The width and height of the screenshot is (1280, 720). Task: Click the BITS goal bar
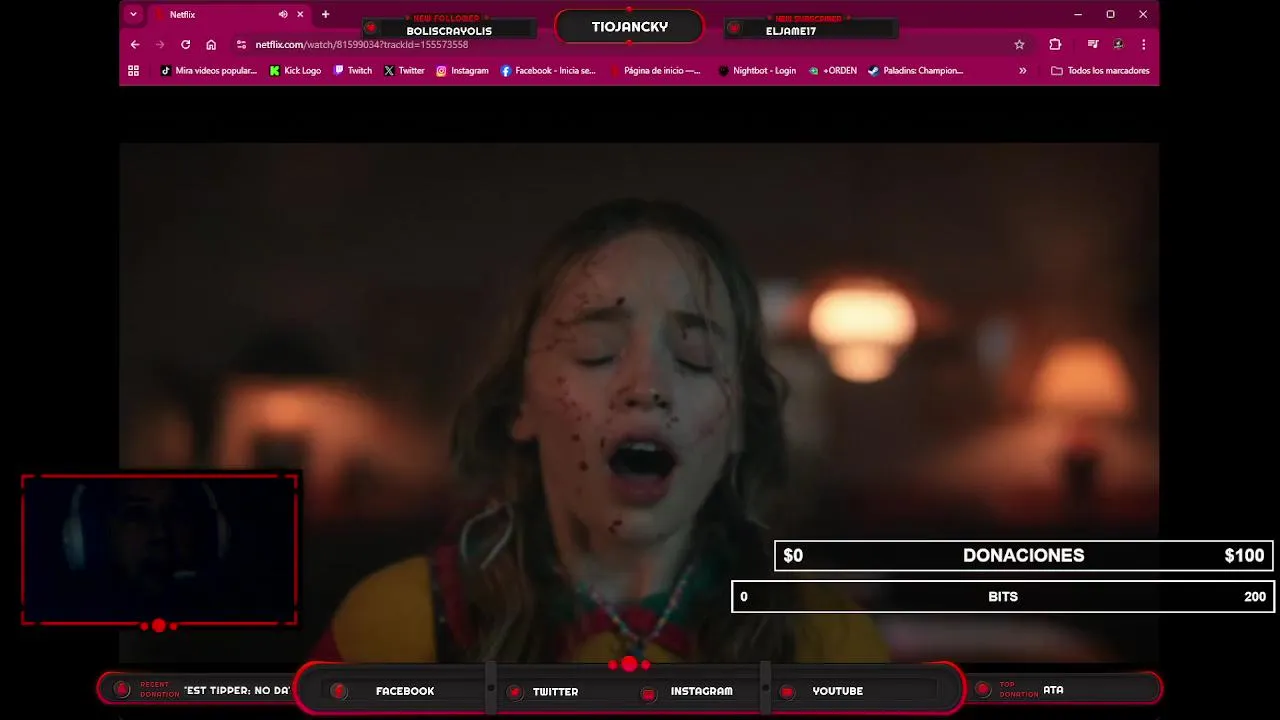click(x=1003, y=597)
